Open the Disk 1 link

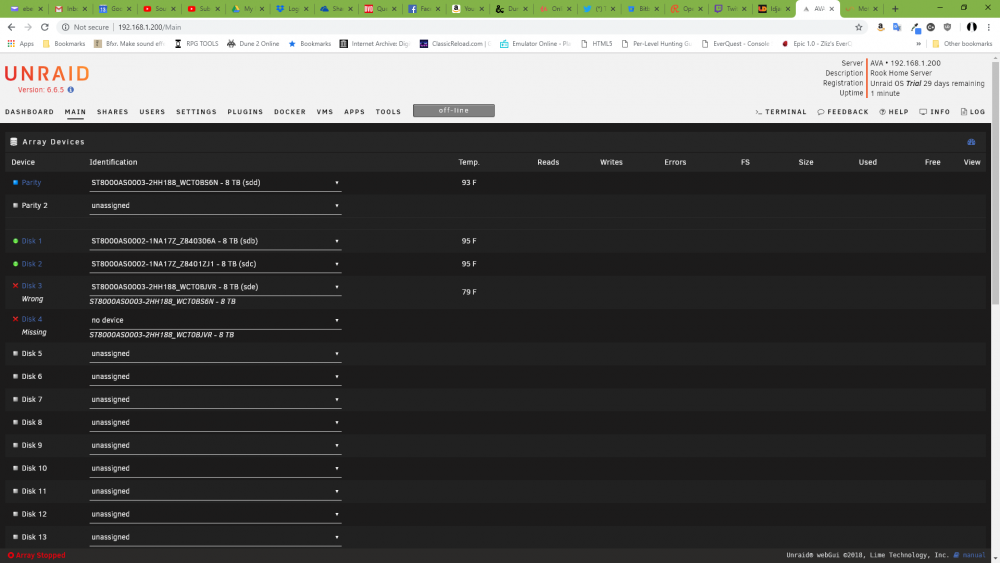[32, 241]
